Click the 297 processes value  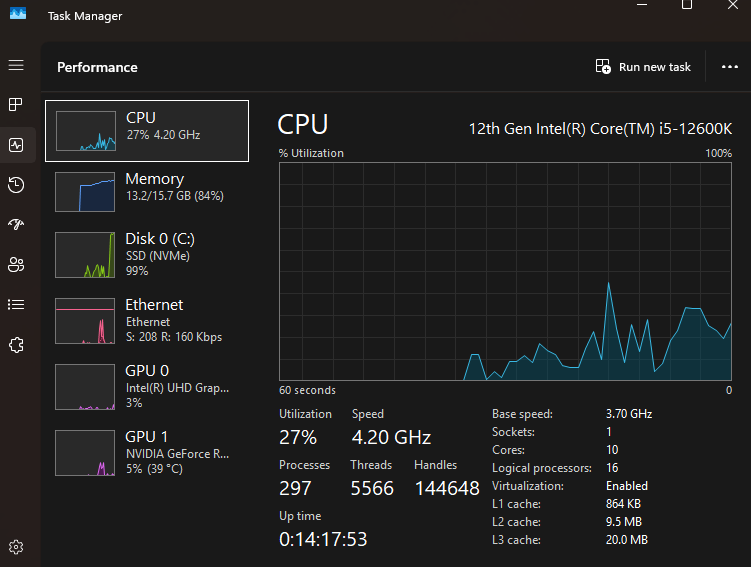[295, 488]
